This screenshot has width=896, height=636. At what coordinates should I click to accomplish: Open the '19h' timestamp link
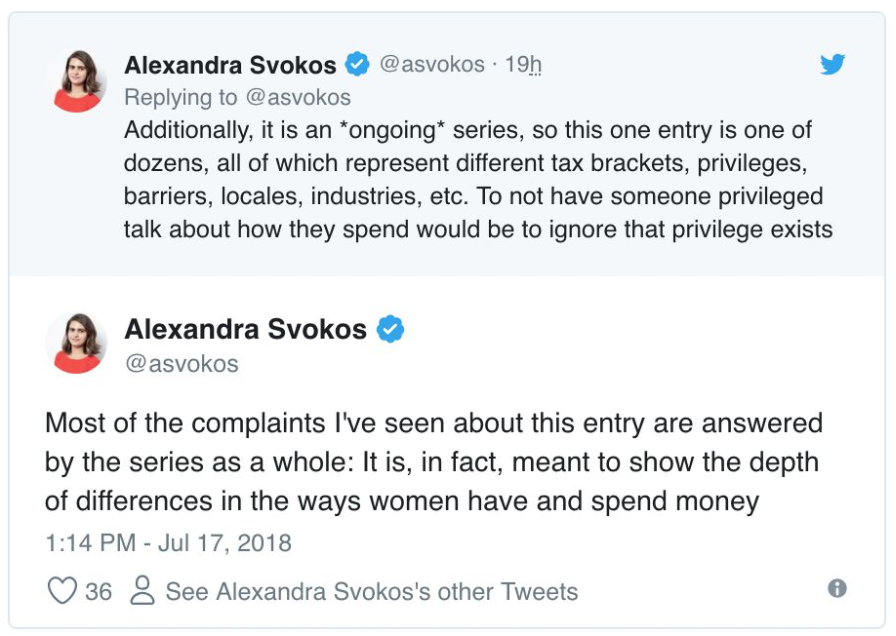[523, 65]
